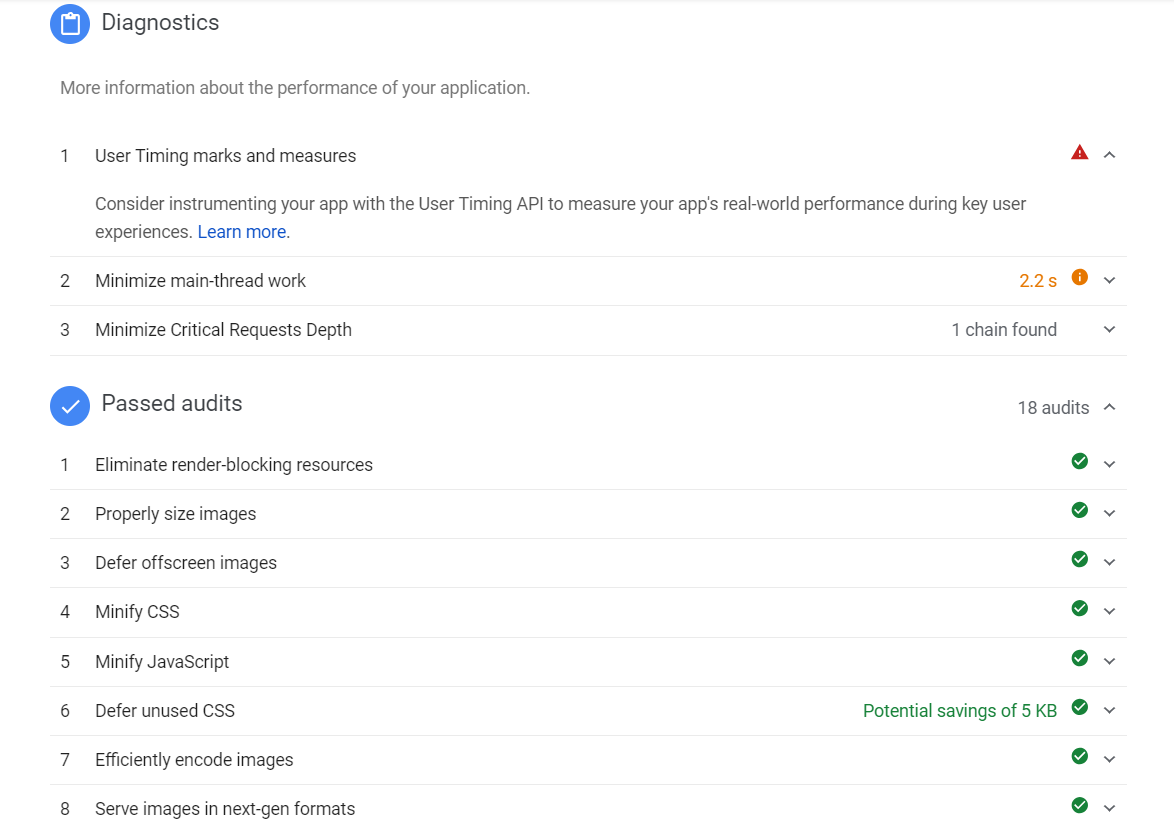1174x829 pixels.
Task: Open the Learn more link
Action: pyautogui.click(x=243, y=232)
